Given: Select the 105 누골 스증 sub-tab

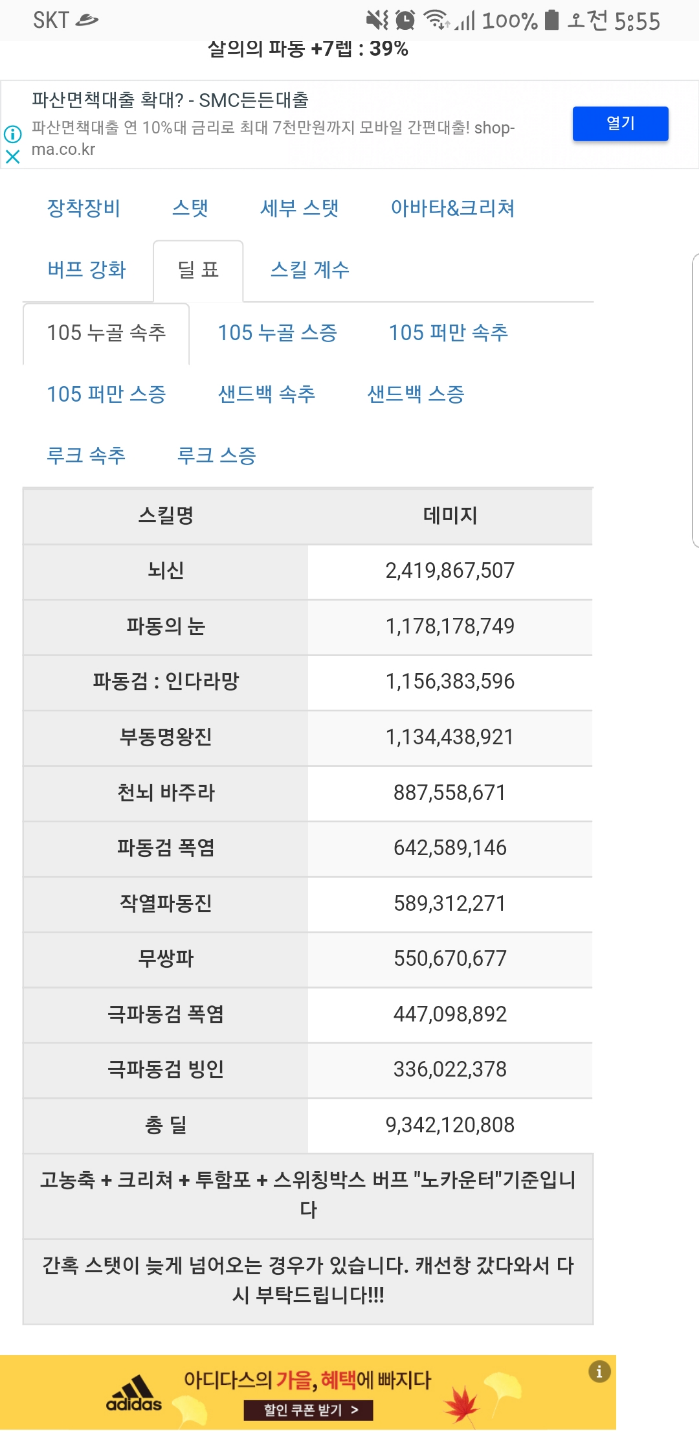Looking at the screenshot, I should pos(277,333).
